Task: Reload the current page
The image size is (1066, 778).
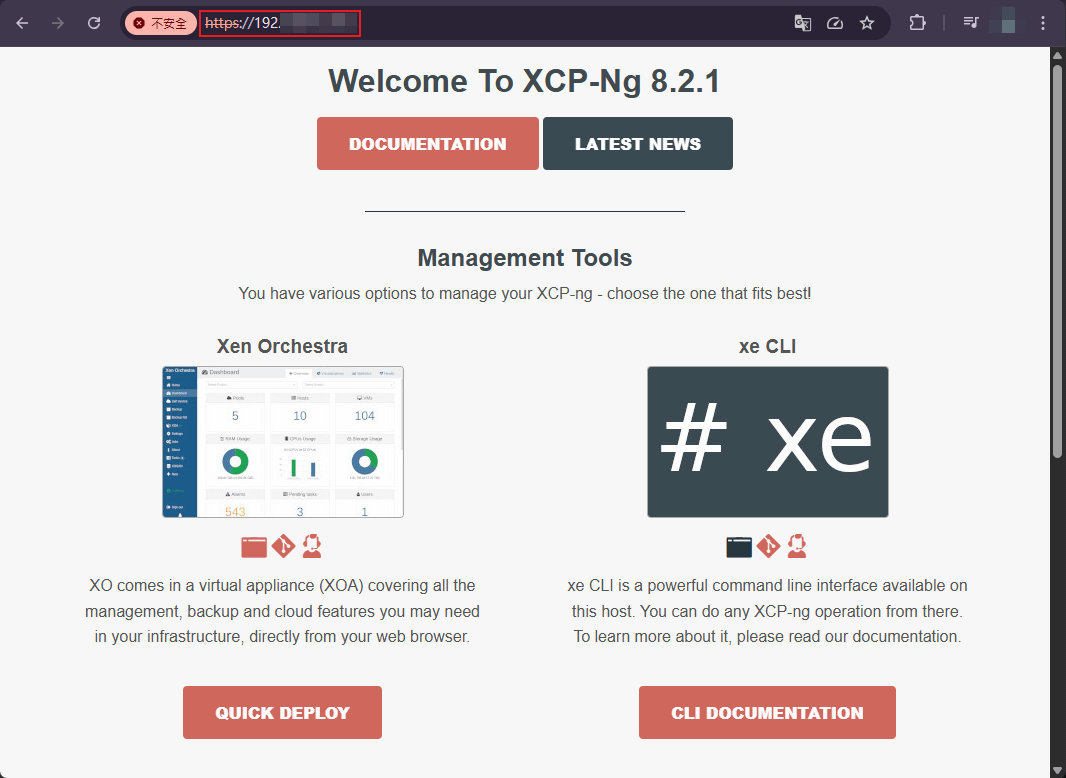Action: tap(94, 23)
